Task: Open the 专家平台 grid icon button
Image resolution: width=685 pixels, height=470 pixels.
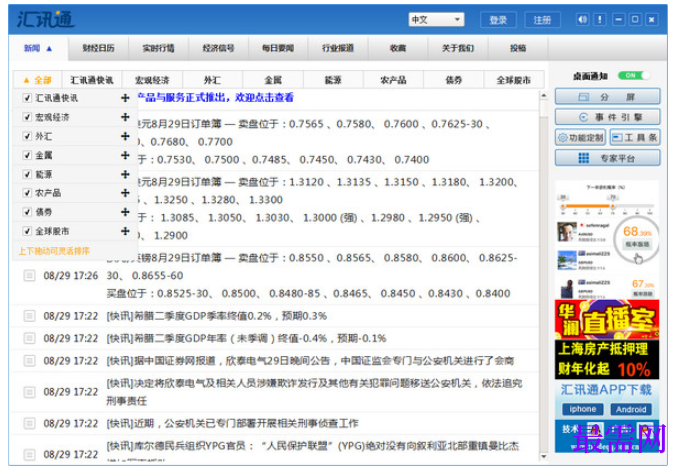Action: click(x=607, y=158)
